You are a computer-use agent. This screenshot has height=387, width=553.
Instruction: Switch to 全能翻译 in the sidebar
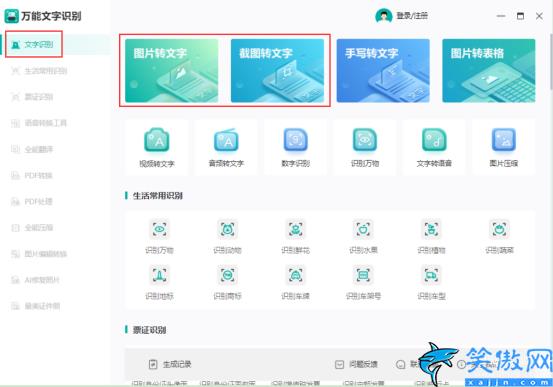(x=32, y=149)
